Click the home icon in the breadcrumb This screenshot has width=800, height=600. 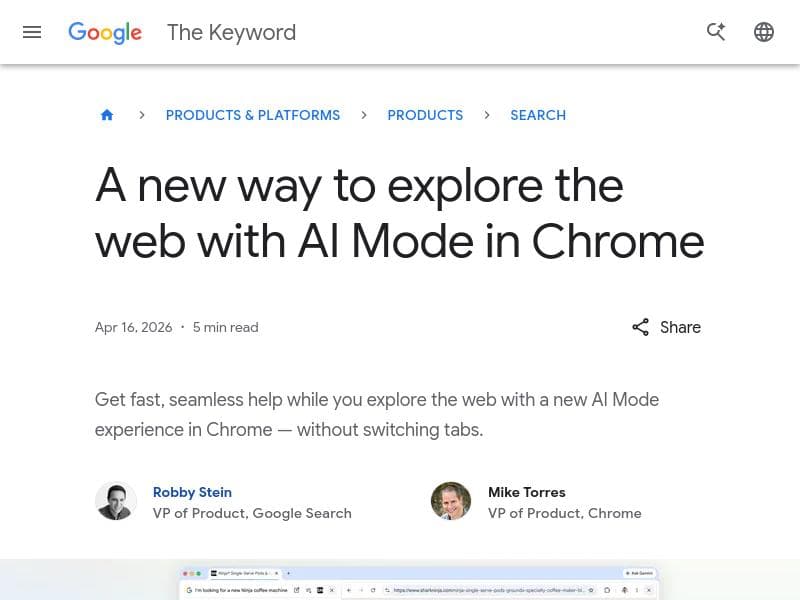(x=107, y=115)
